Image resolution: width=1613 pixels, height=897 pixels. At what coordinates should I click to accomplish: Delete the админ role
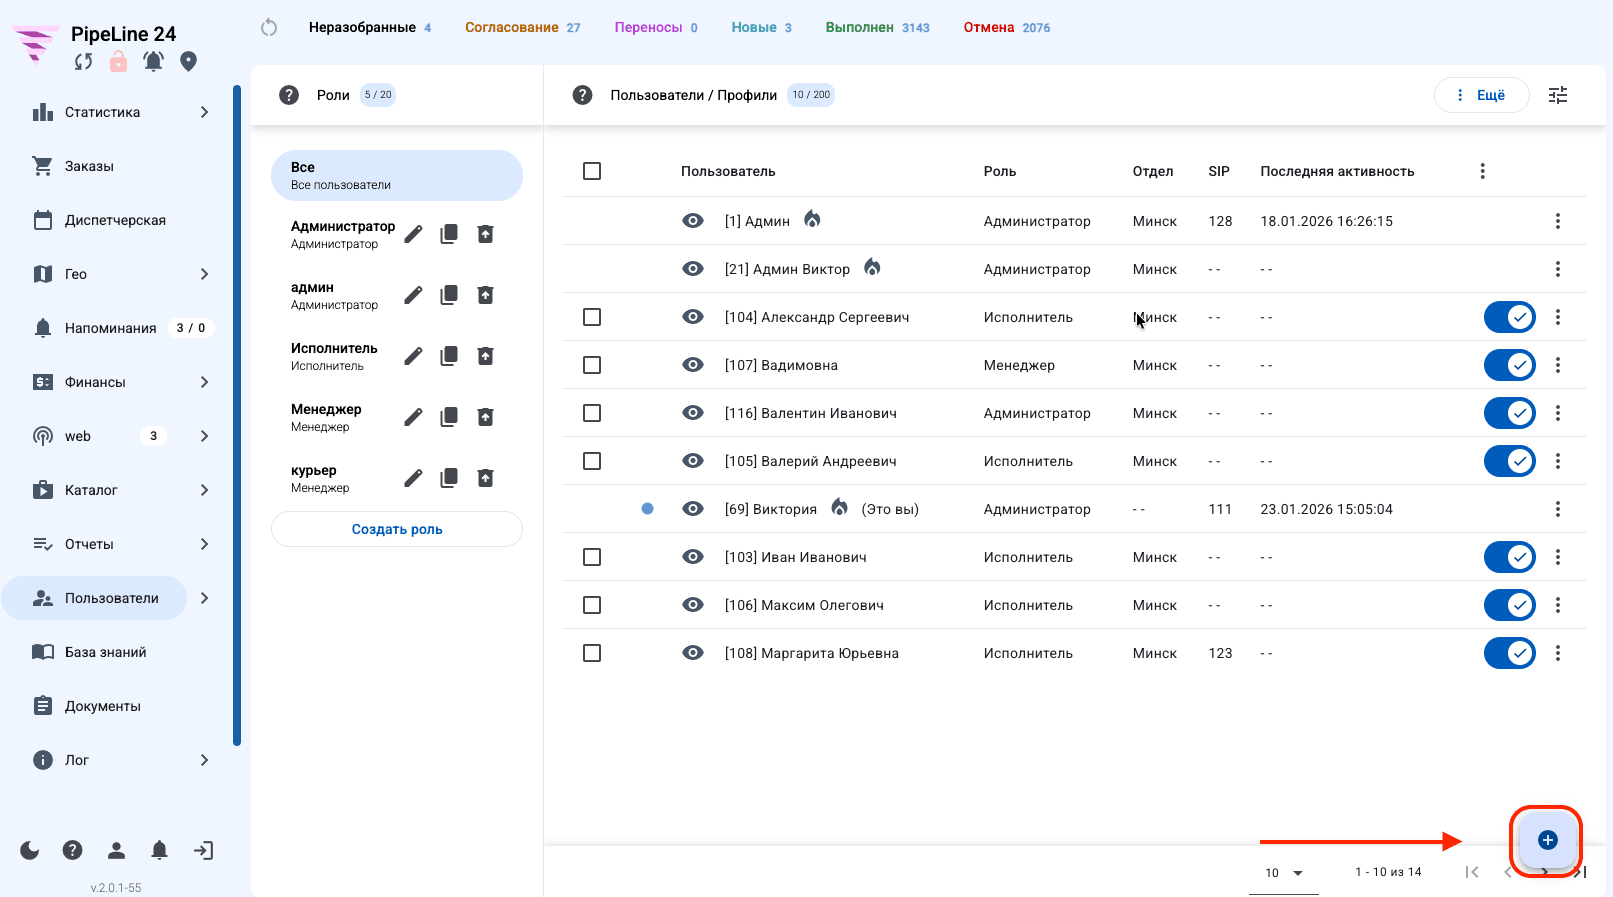tap(485, 295)
